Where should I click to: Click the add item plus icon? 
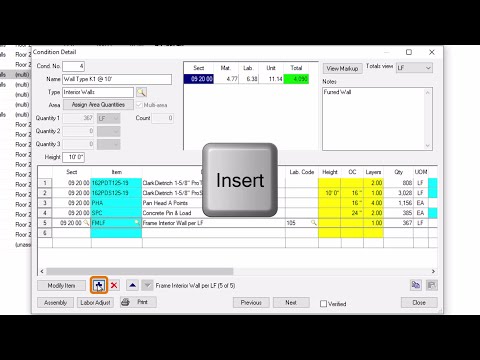99,285
